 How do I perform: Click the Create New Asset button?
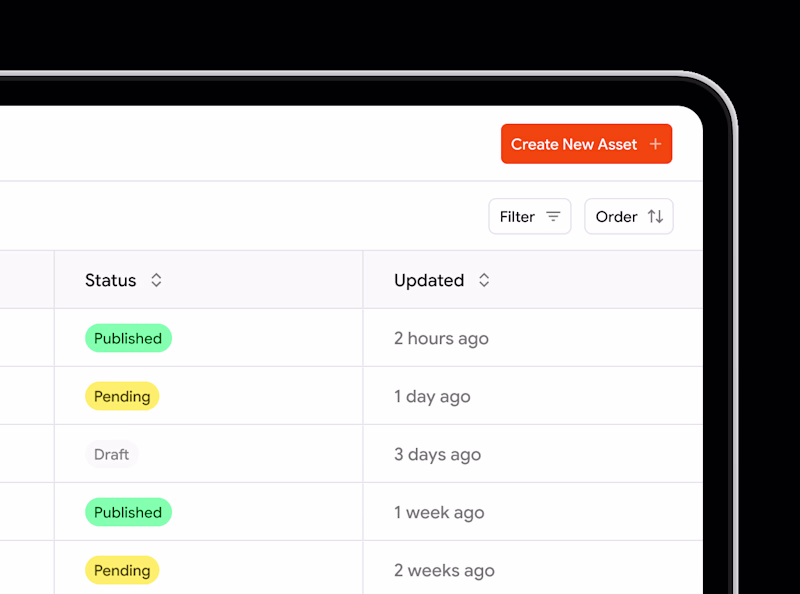[x=586, y=144]
